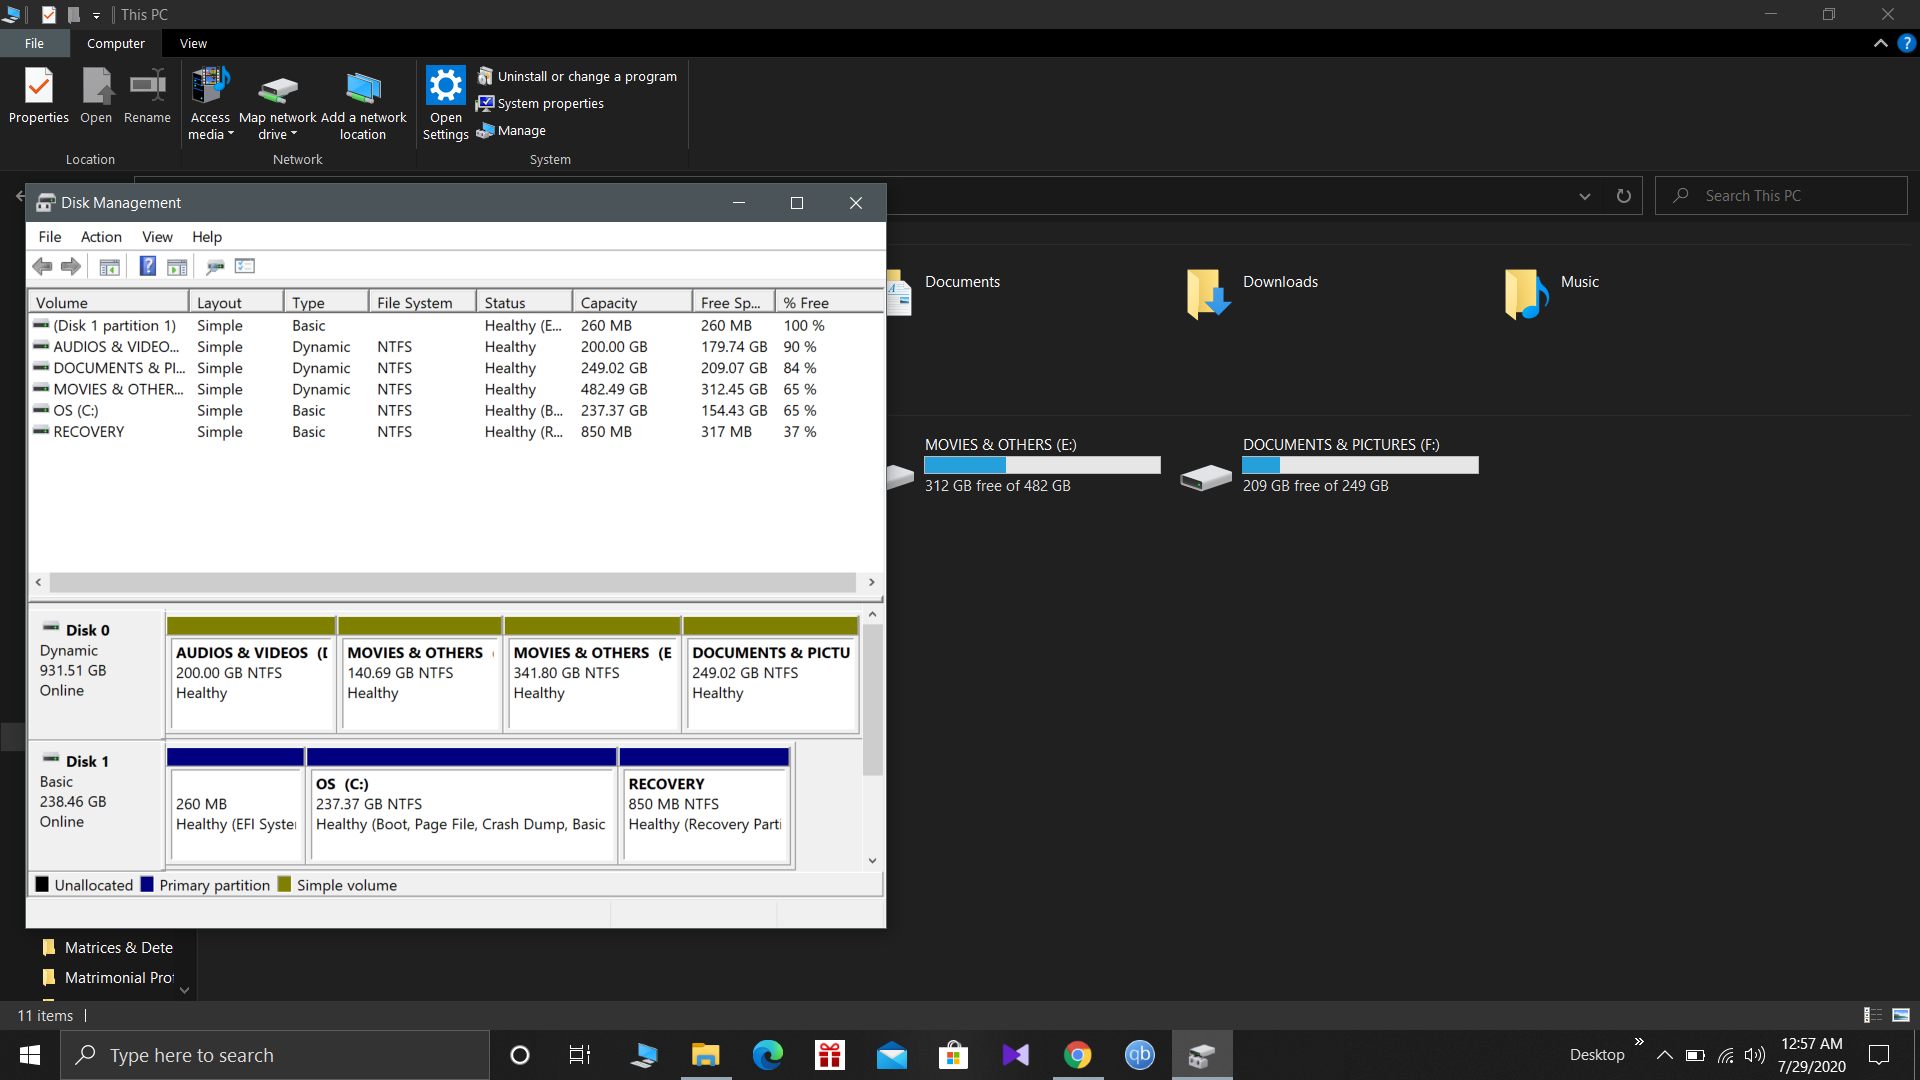
Task: Select the DOCUMENTS & PICTURES (F:) drive
Action: click(1329, 465)
